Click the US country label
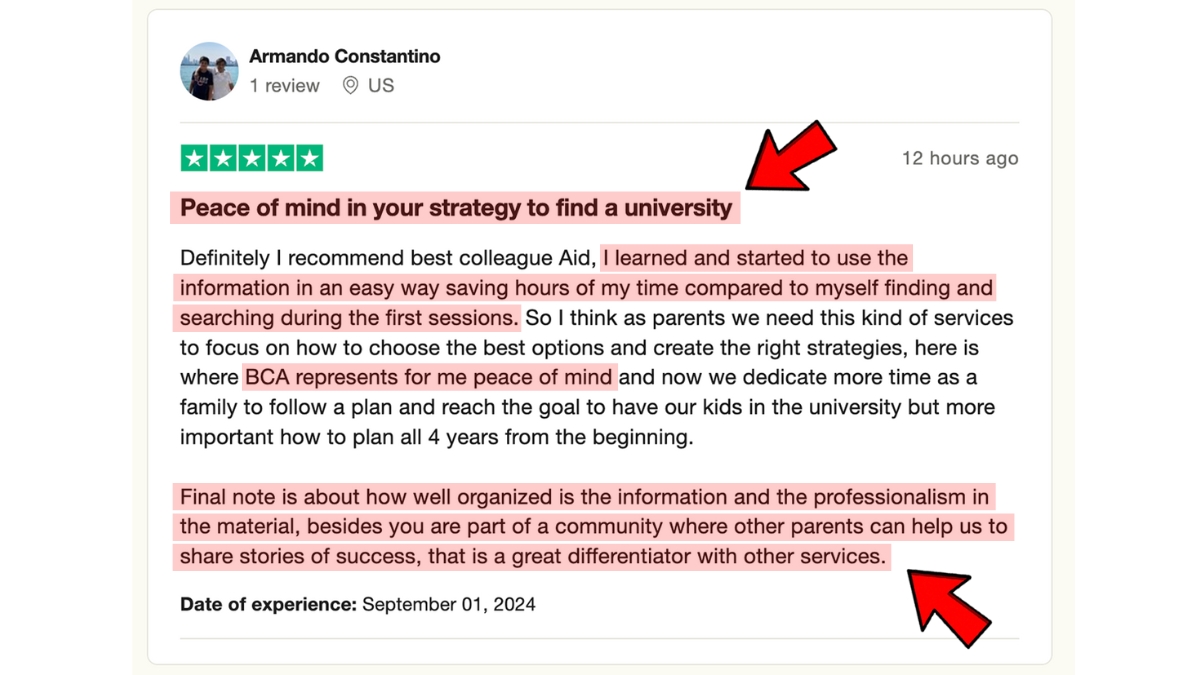Image resolution: width=1200 pixels, height=675 pixels. [x=381, y=86]
